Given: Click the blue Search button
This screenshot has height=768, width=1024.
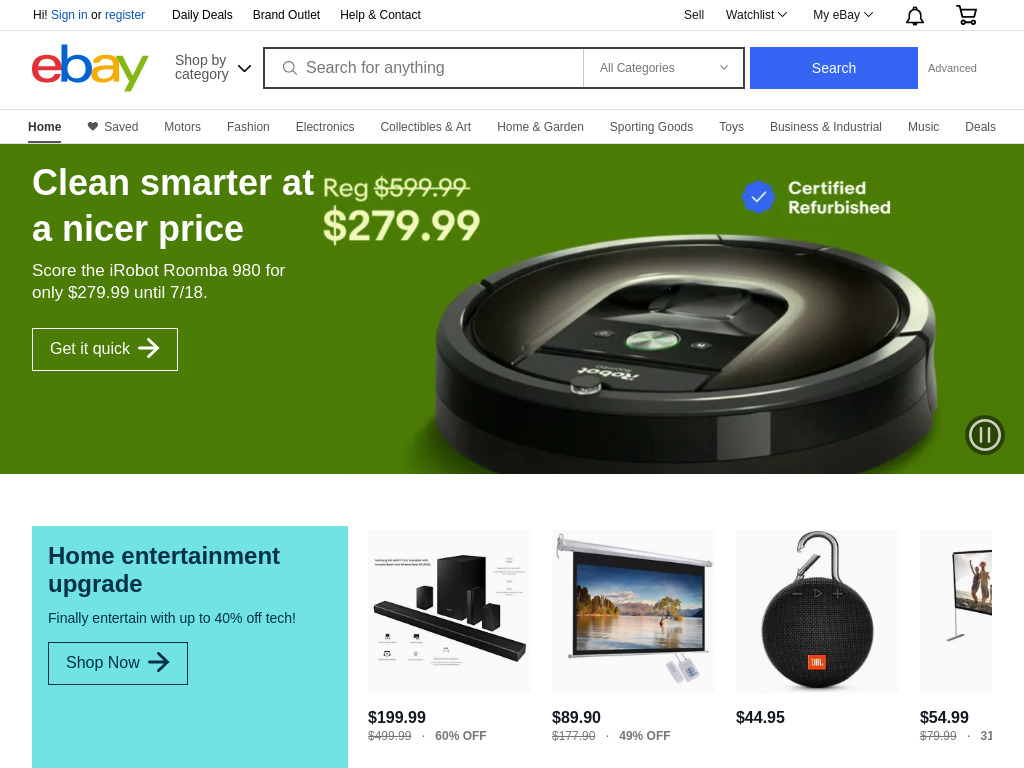Looking at the screenshot, I should (x=833, y=68).
